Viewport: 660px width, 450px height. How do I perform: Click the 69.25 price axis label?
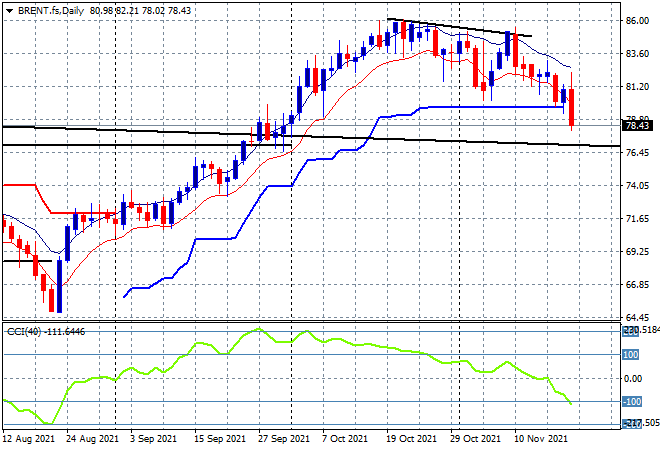(637, 252)
